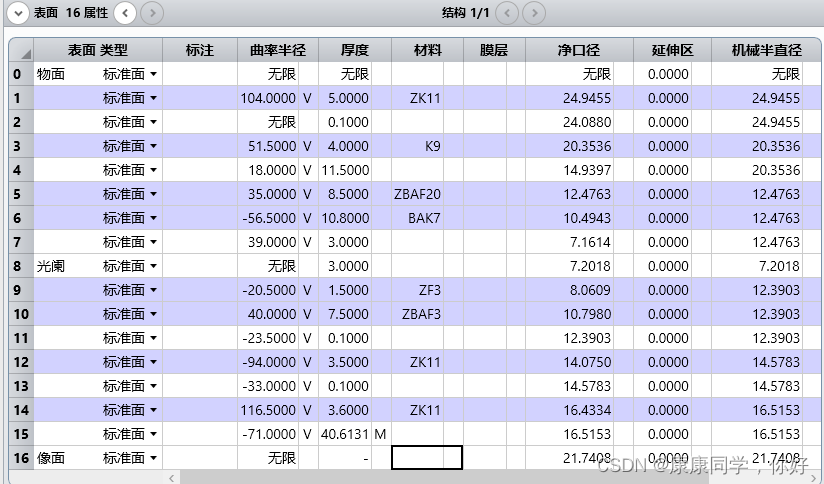The image size is (824, 484).
Task: Select row header 8 for the stop surface
Action: [21, 266]
